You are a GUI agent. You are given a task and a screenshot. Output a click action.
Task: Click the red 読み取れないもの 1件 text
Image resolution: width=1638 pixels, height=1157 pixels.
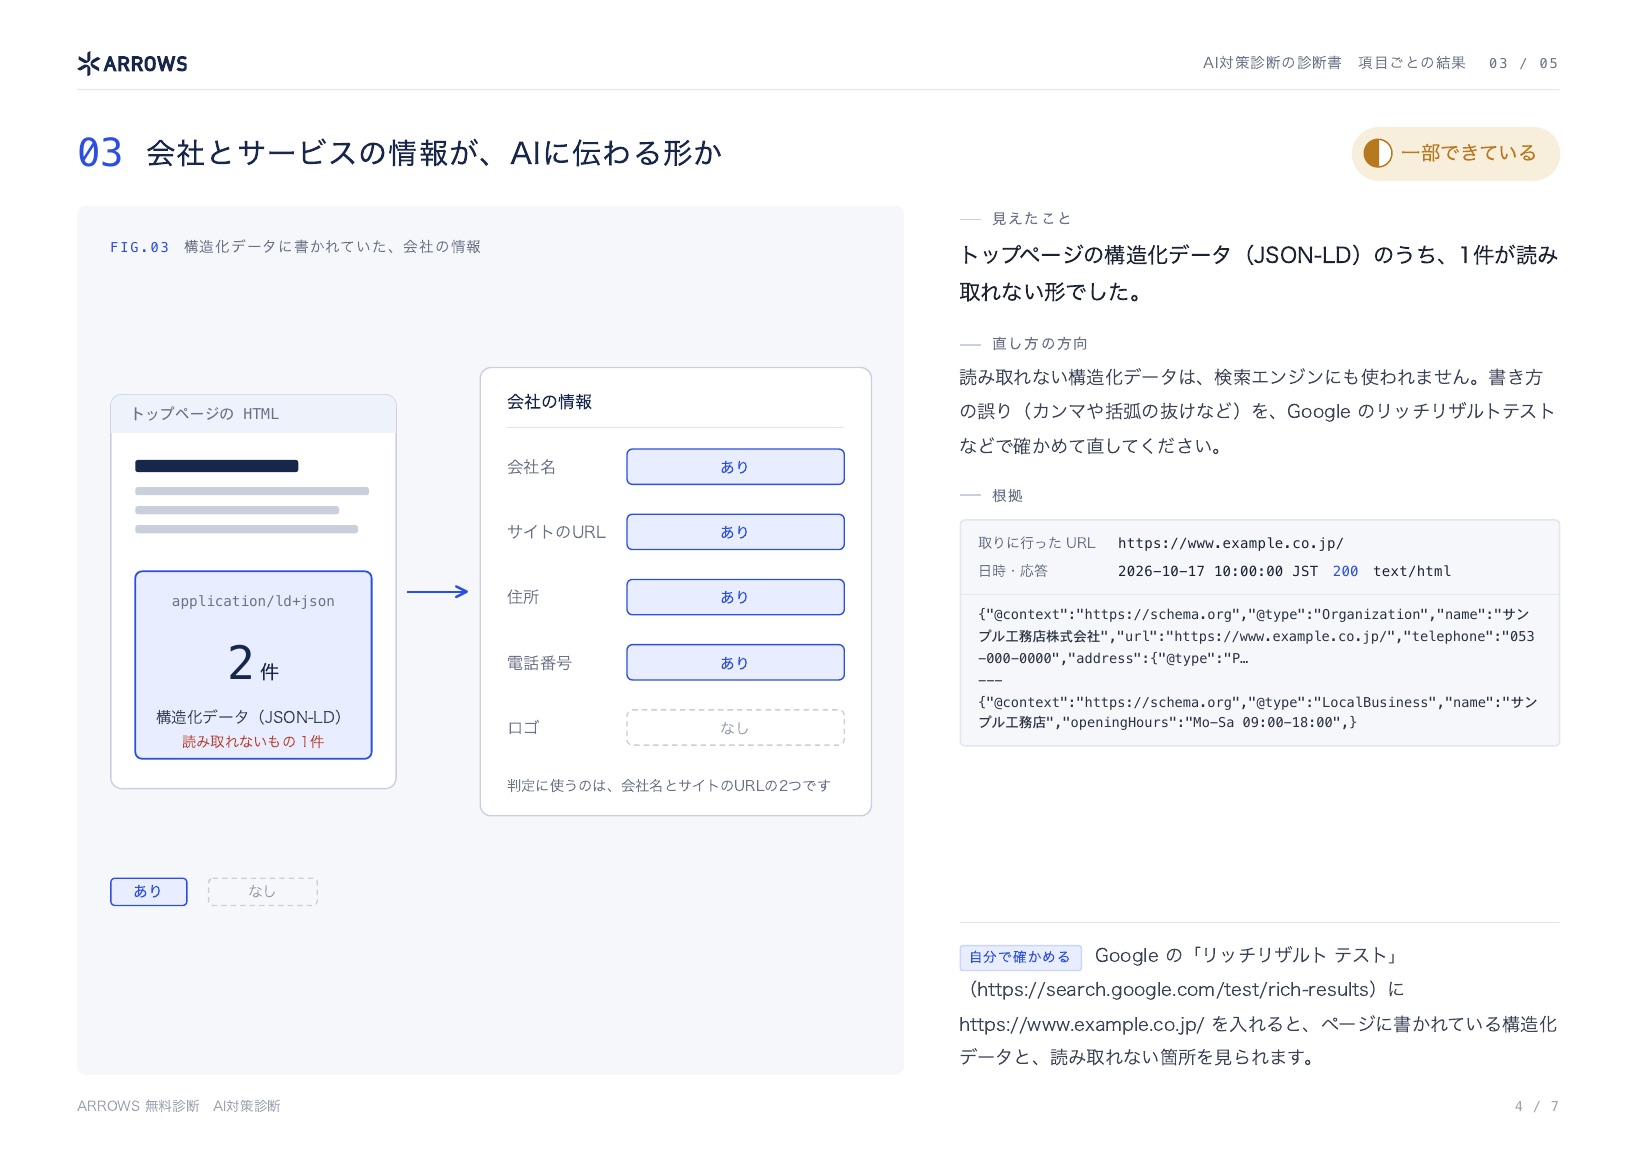coord(253,742)
